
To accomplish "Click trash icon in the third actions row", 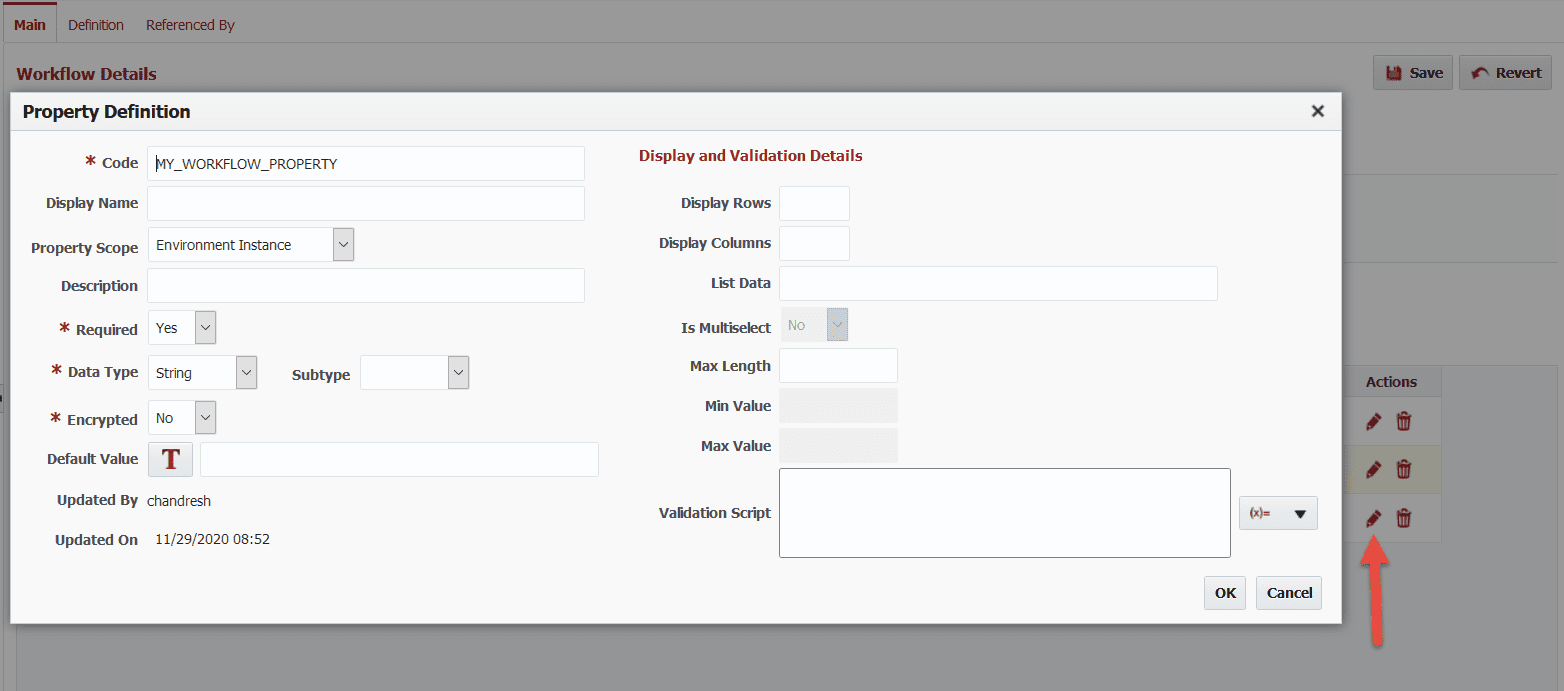I will (1404, 518).
